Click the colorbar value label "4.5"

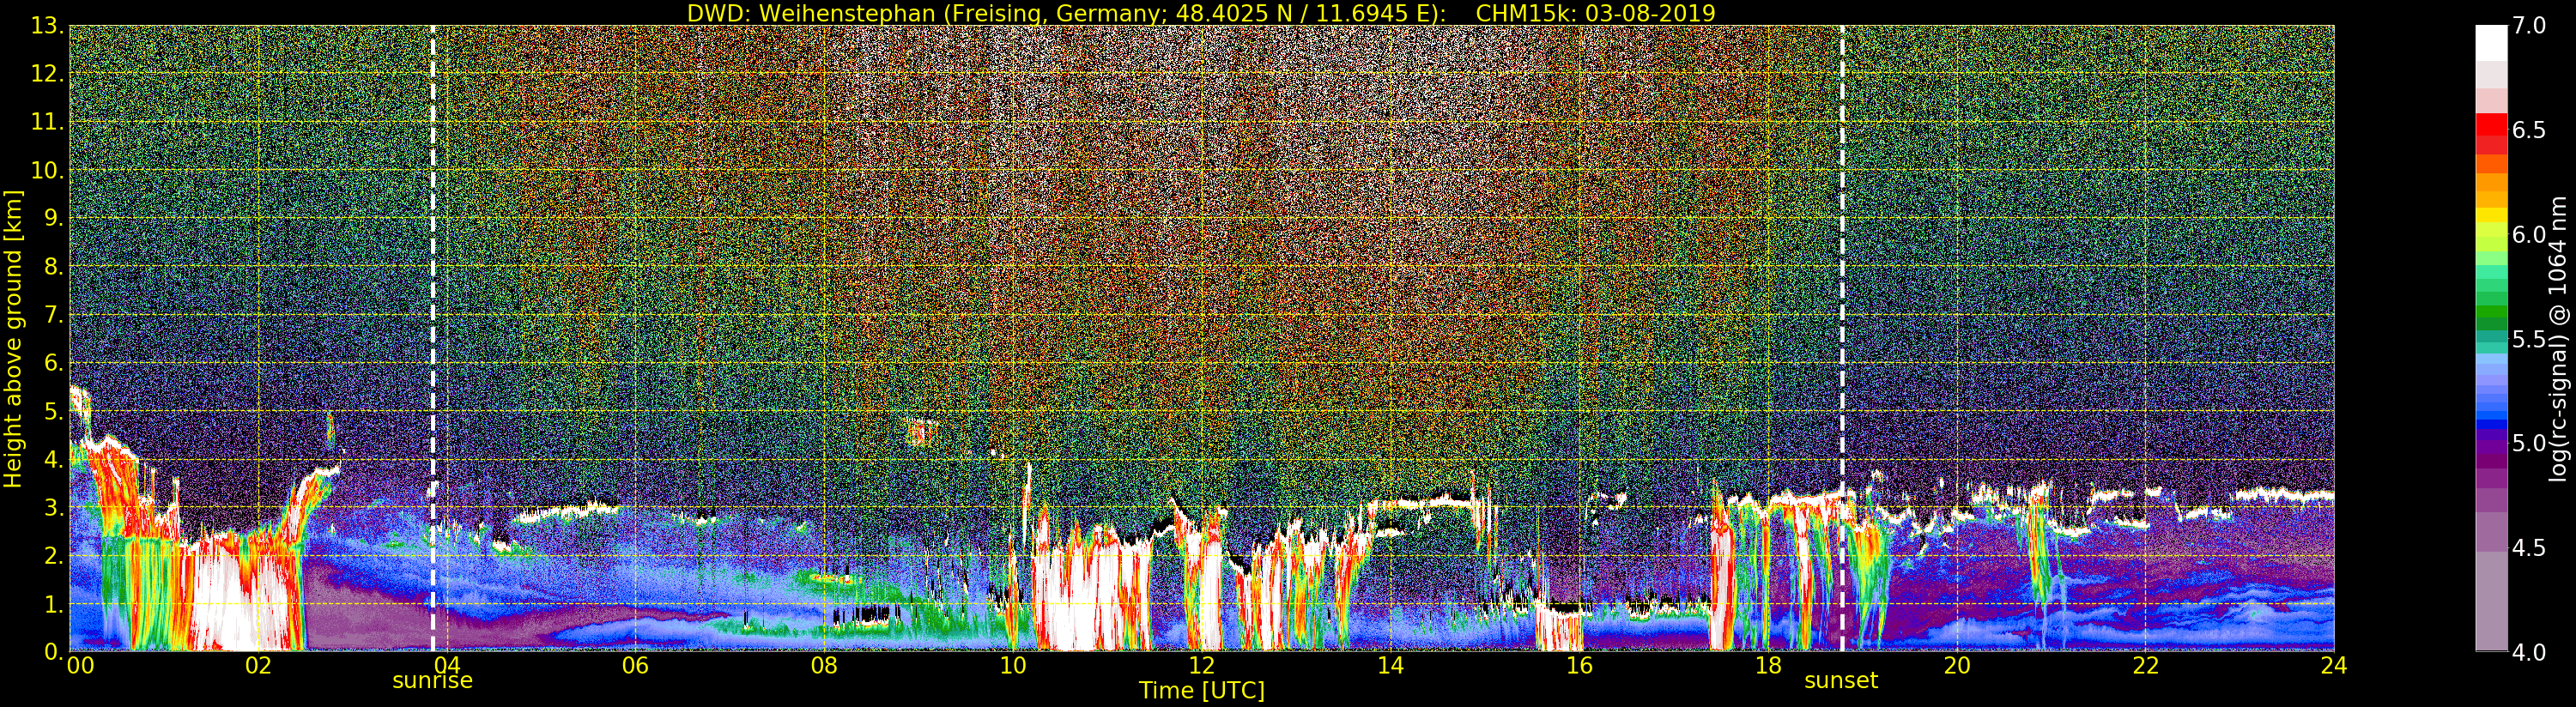[2529, 548]
